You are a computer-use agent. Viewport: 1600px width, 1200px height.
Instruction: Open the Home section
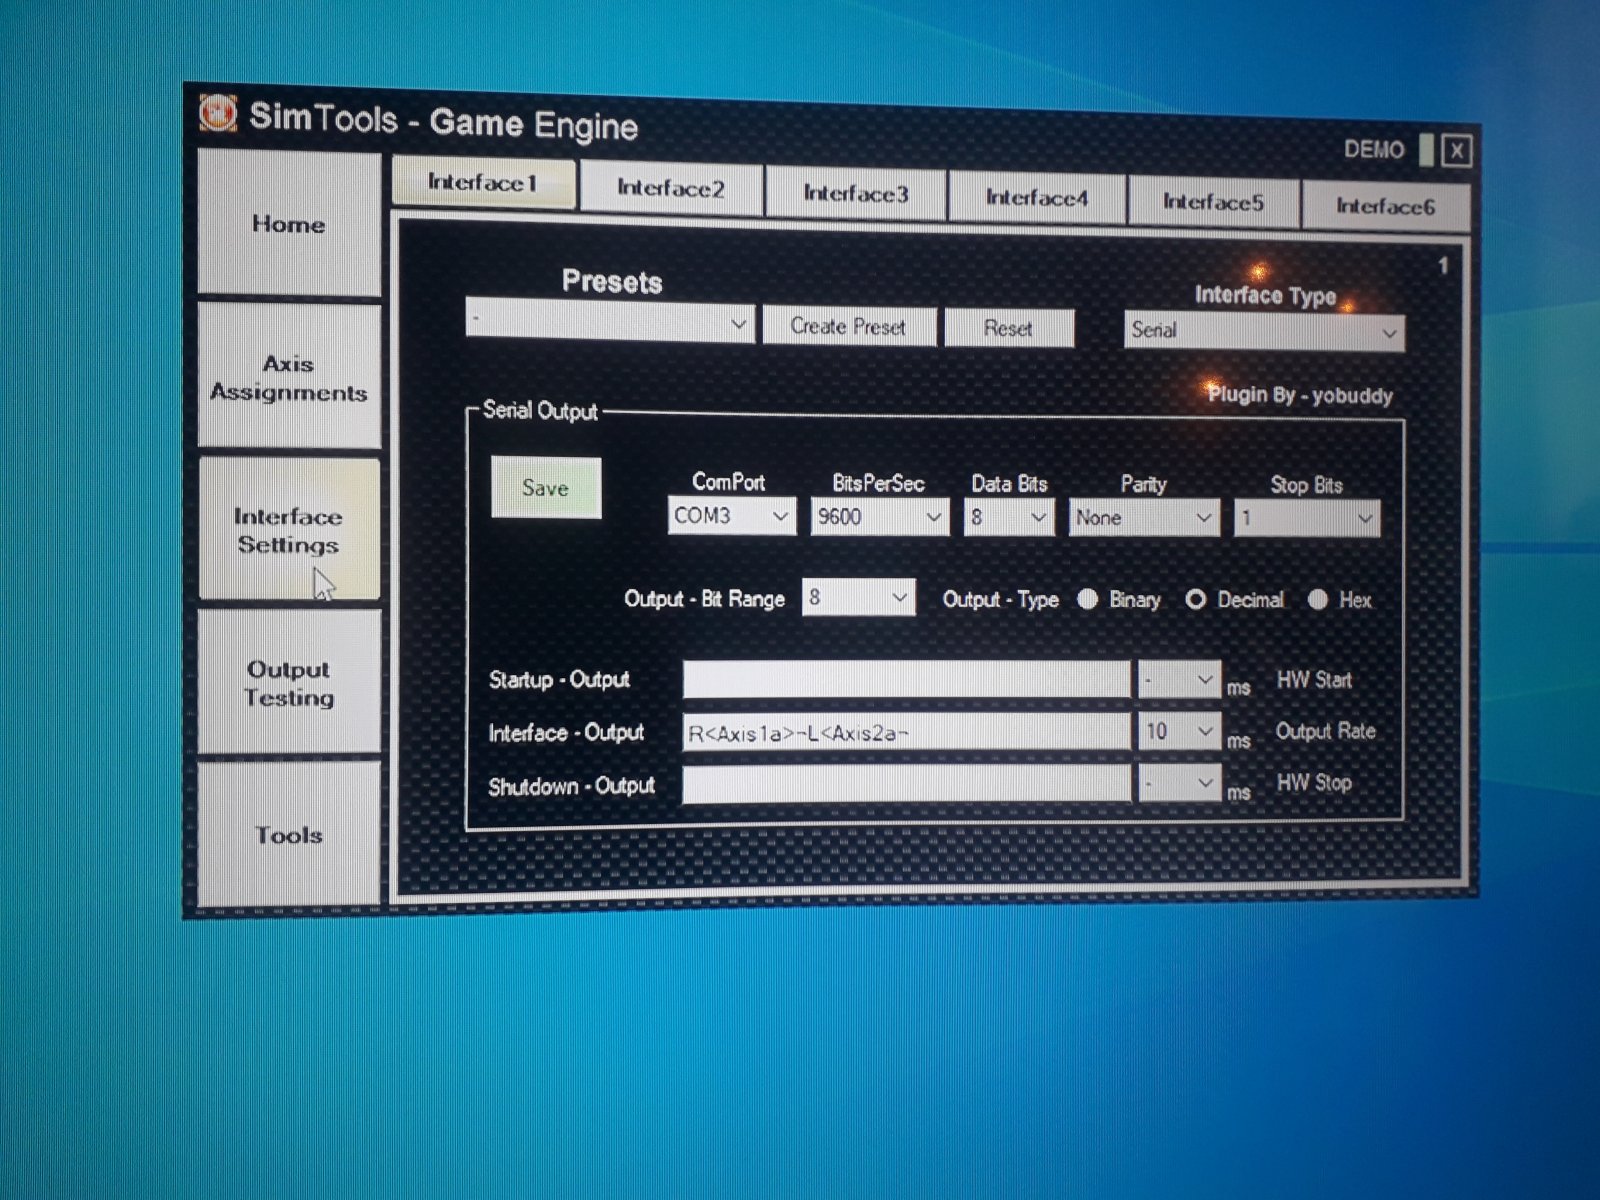(x=289, y=224)
